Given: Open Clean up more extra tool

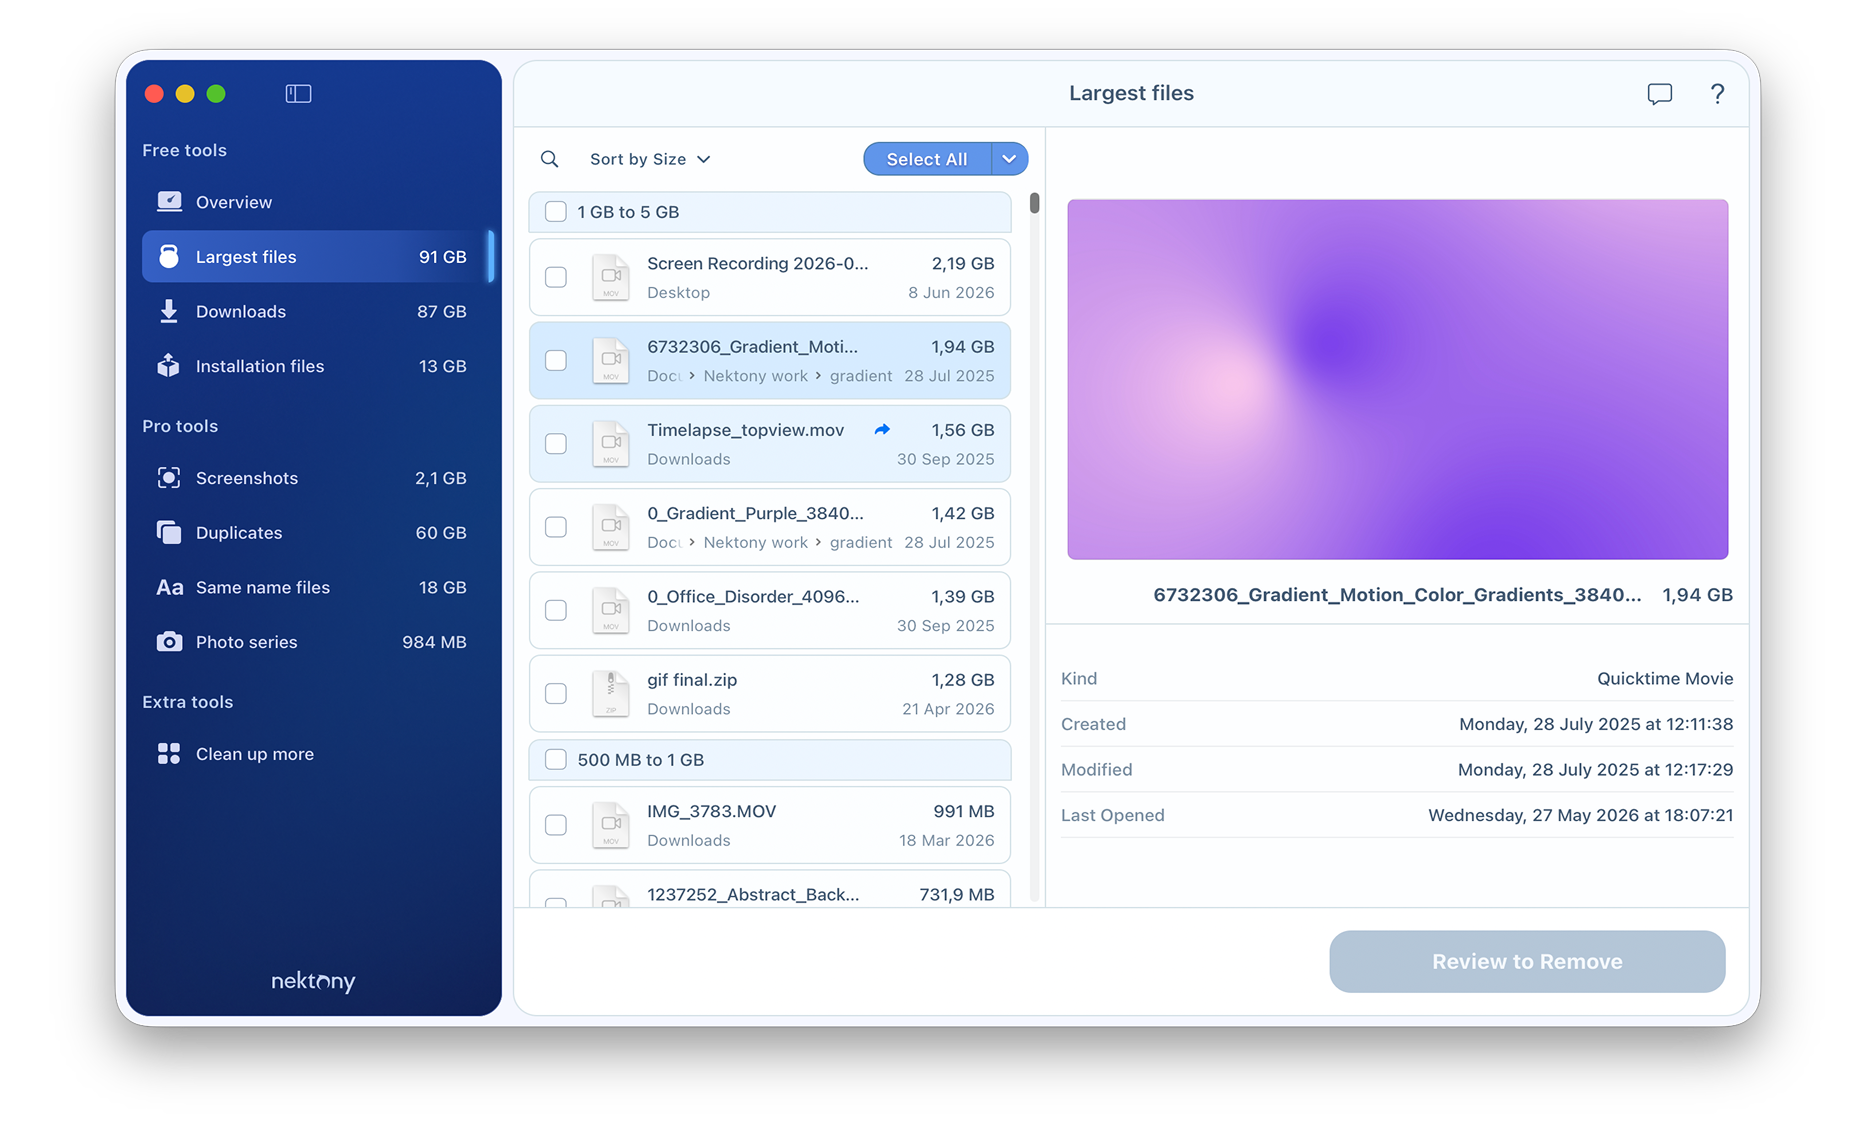Looking at the screenshot, I should click(314, 754).
